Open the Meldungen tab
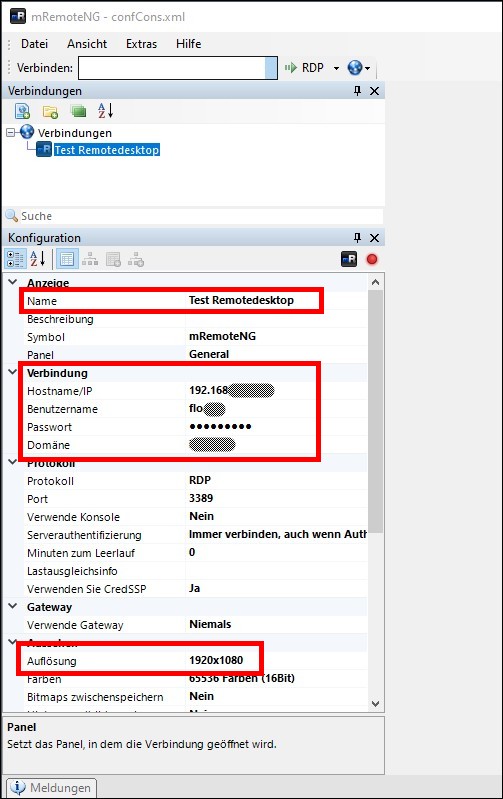This screenshot has width=503, height=799. pos(51,787)
